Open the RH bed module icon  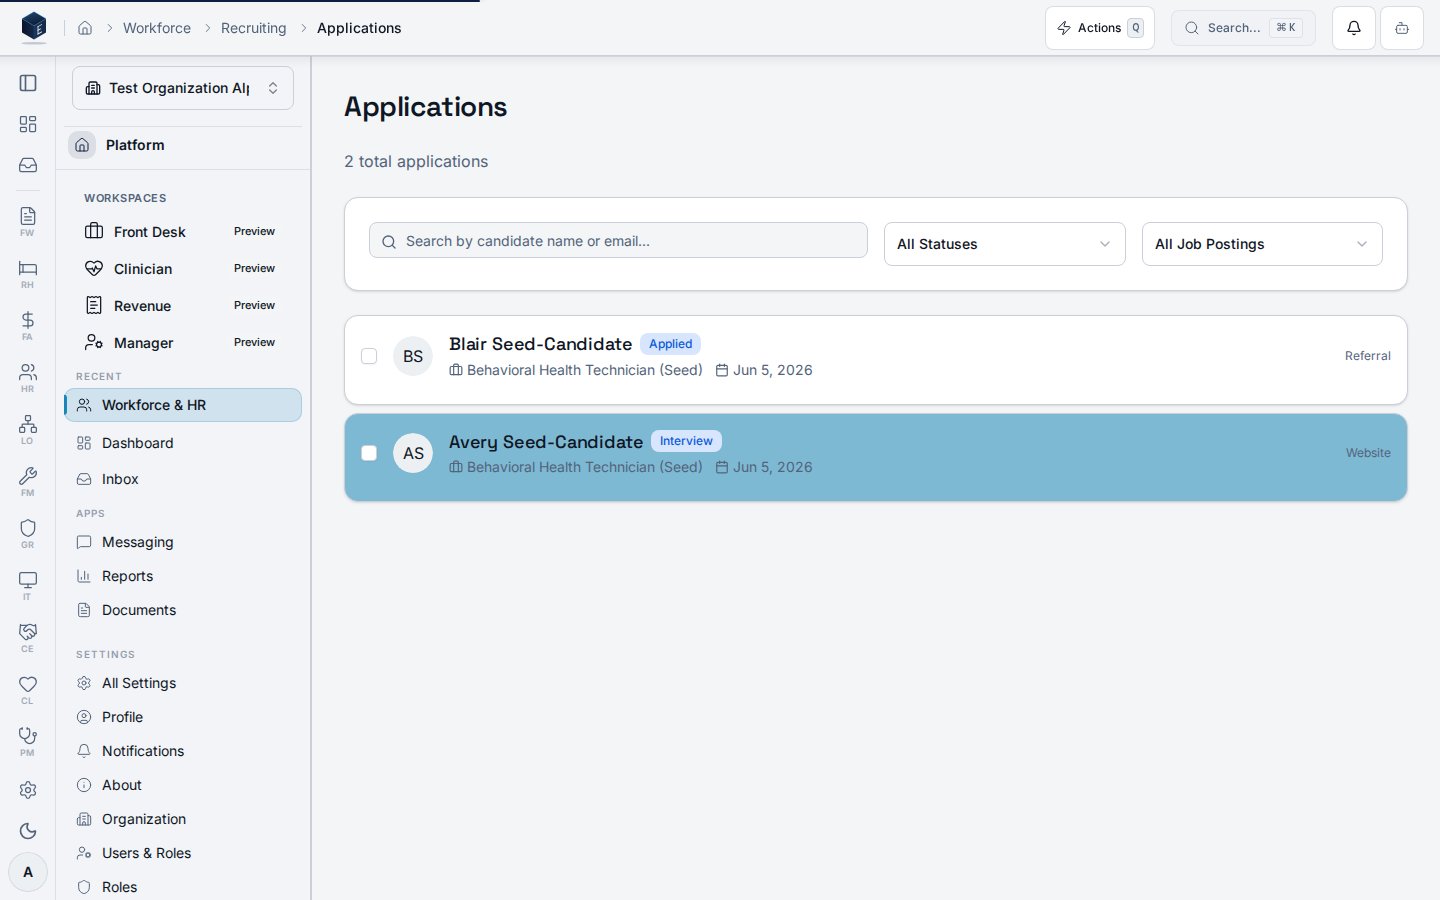click(x=28, y=273)
